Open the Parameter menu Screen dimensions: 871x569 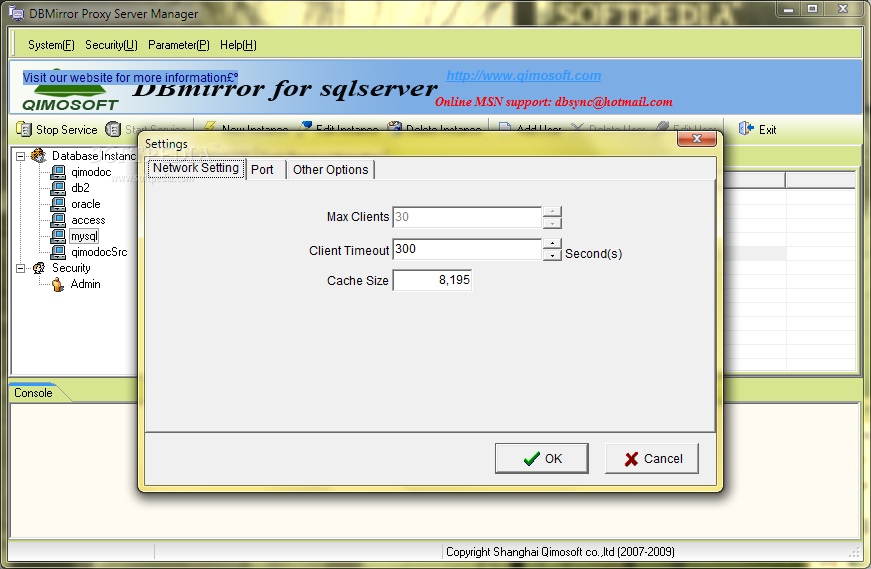click(179, 45)
